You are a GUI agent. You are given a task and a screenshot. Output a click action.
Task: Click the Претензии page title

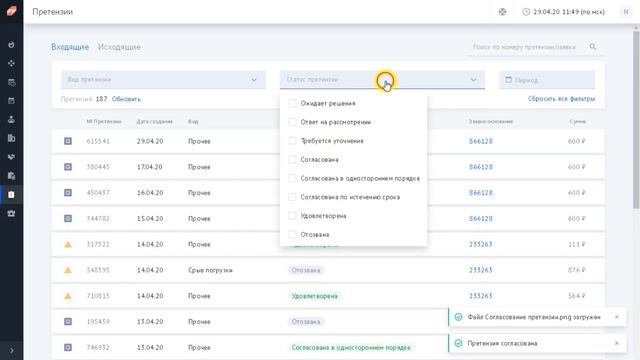tap(53, 12)
